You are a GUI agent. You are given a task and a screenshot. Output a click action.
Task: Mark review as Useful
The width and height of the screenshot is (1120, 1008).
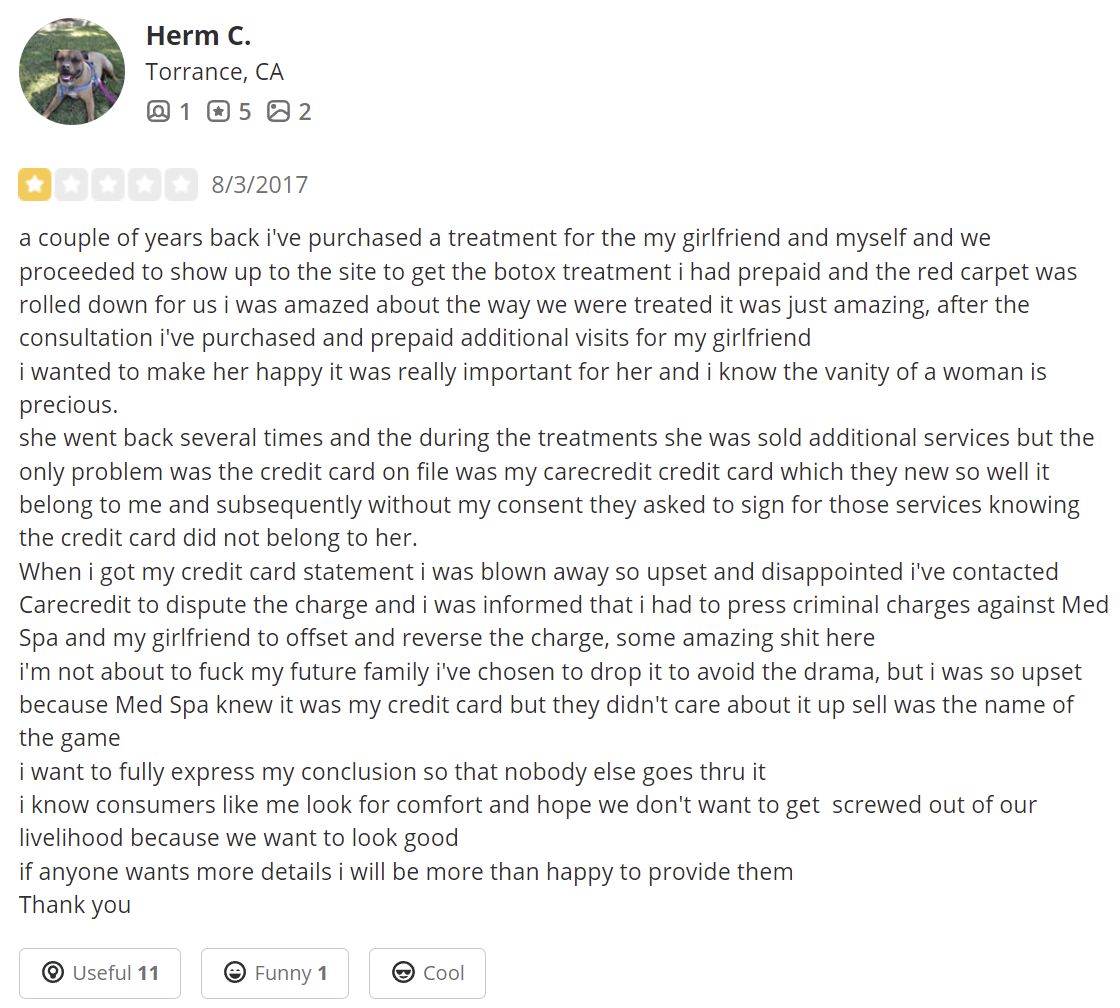(x=100, y=973)
